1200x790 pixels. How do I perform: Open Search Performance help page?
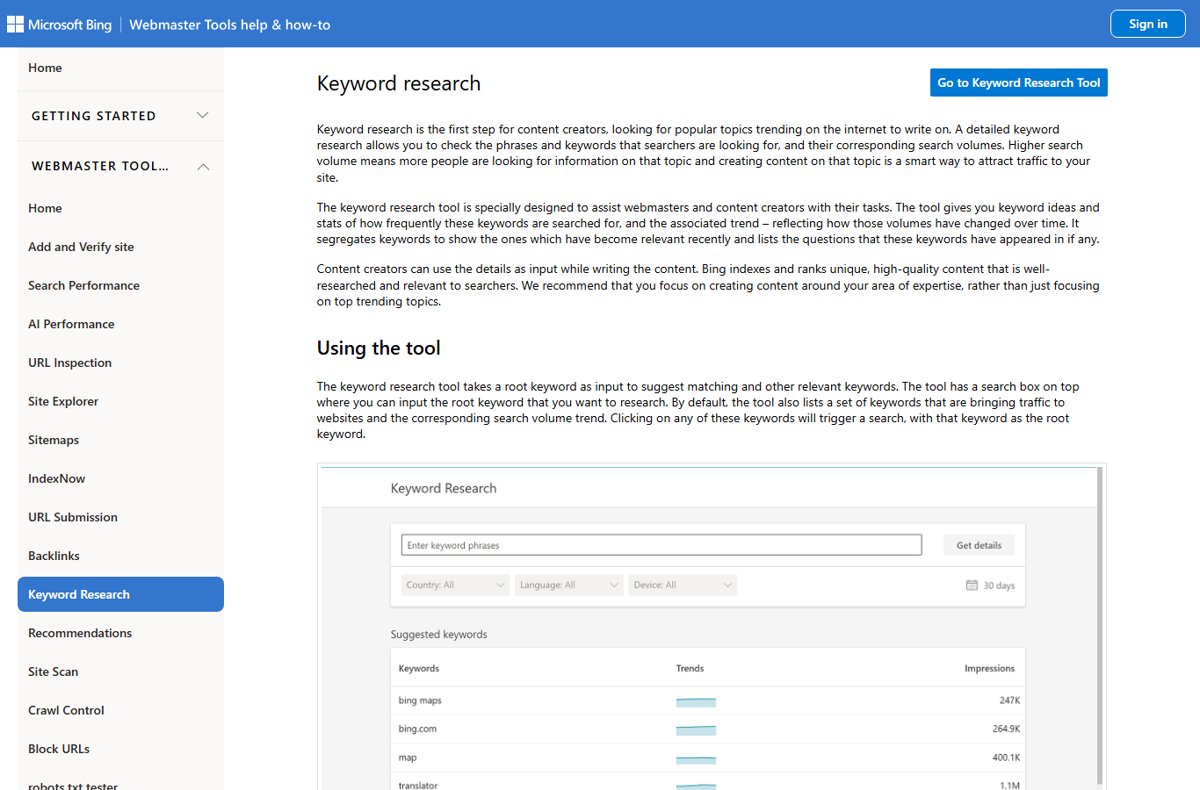(84, 285)
